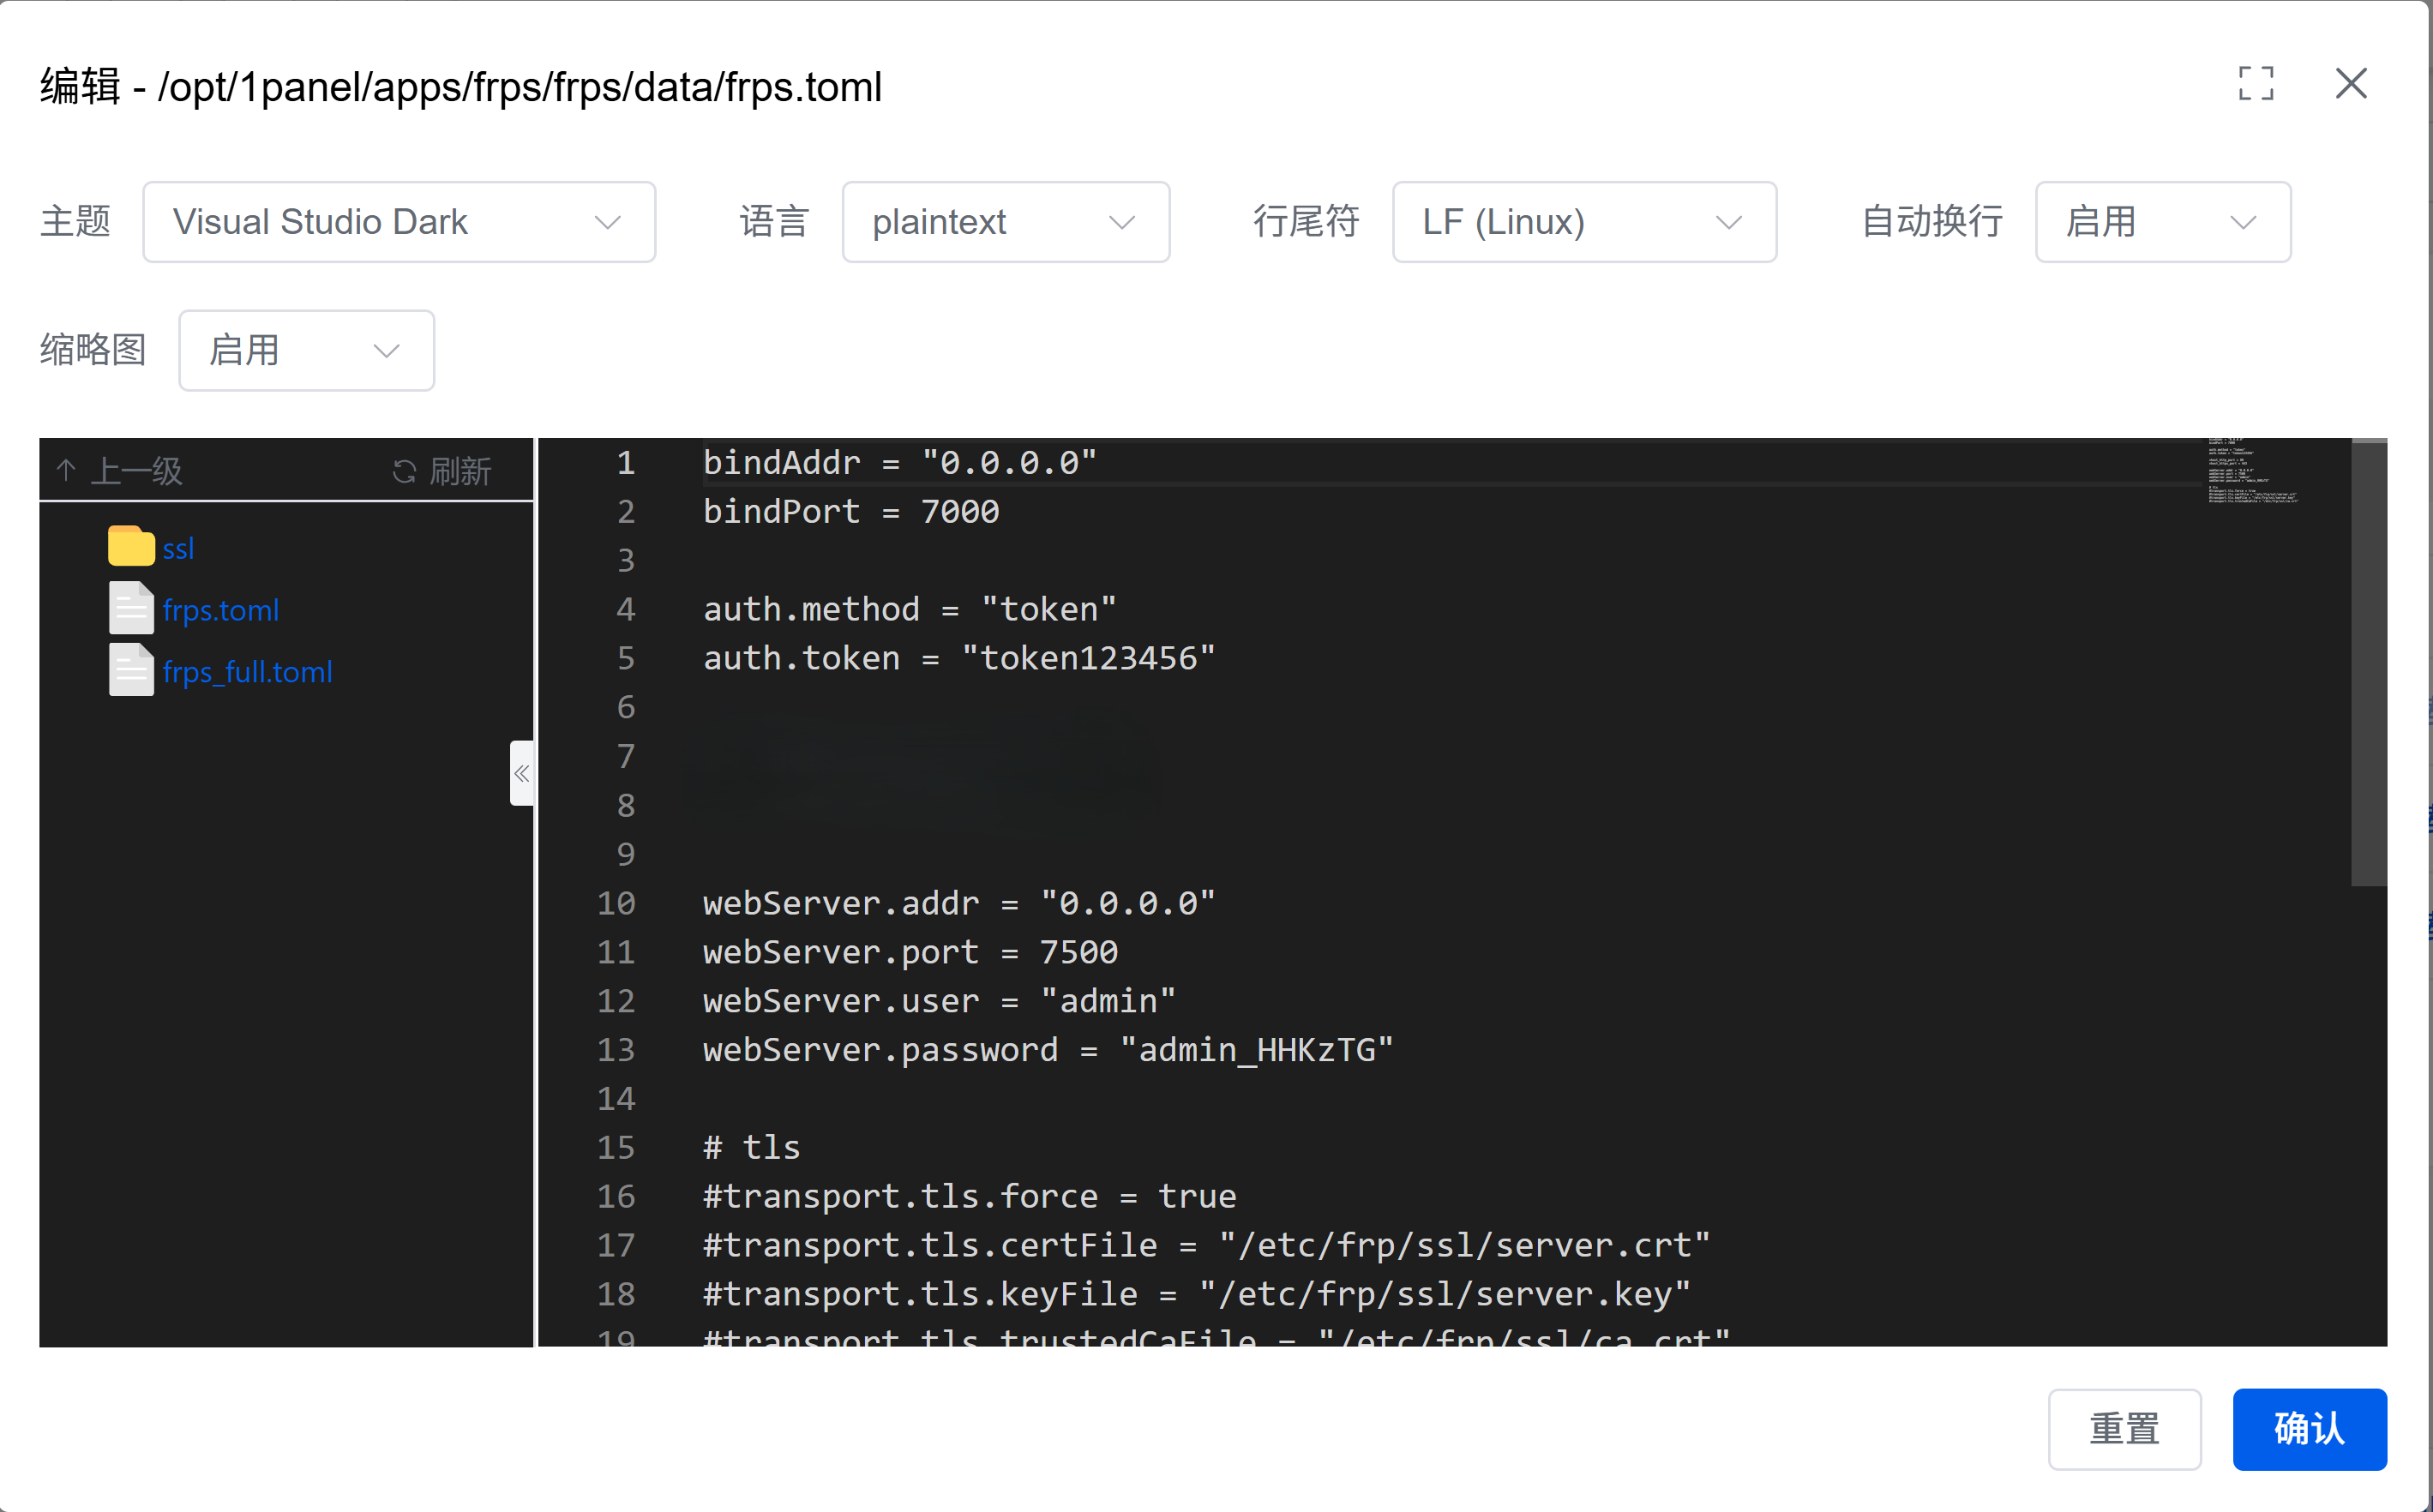Collapse the file tree sidebar

(521, 773)
